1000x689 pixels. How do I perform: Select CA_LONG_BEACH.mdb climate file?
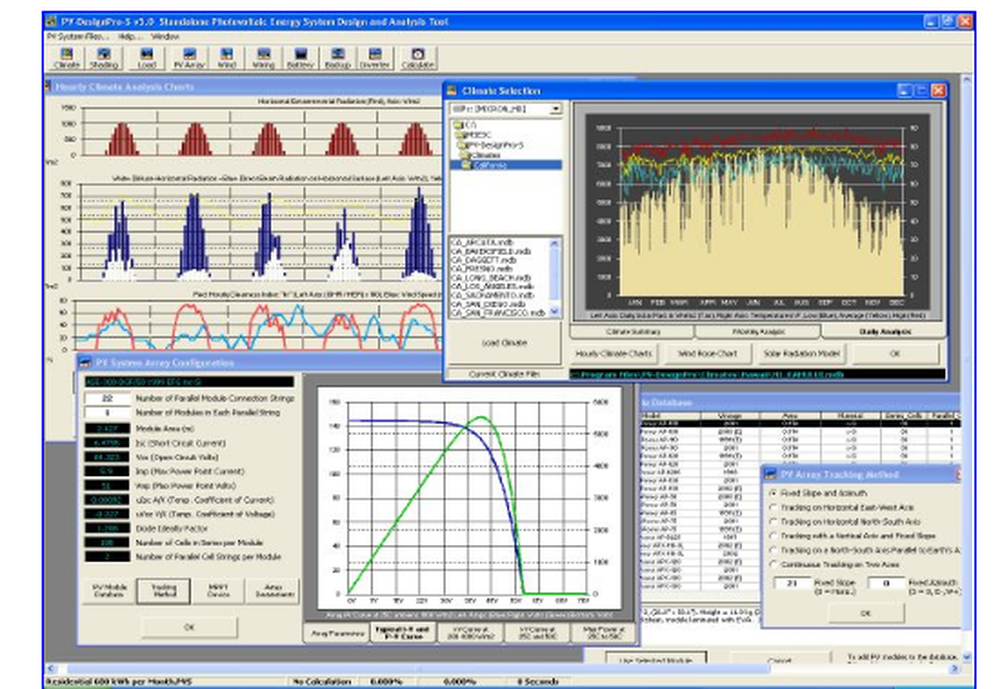[491, 278]
